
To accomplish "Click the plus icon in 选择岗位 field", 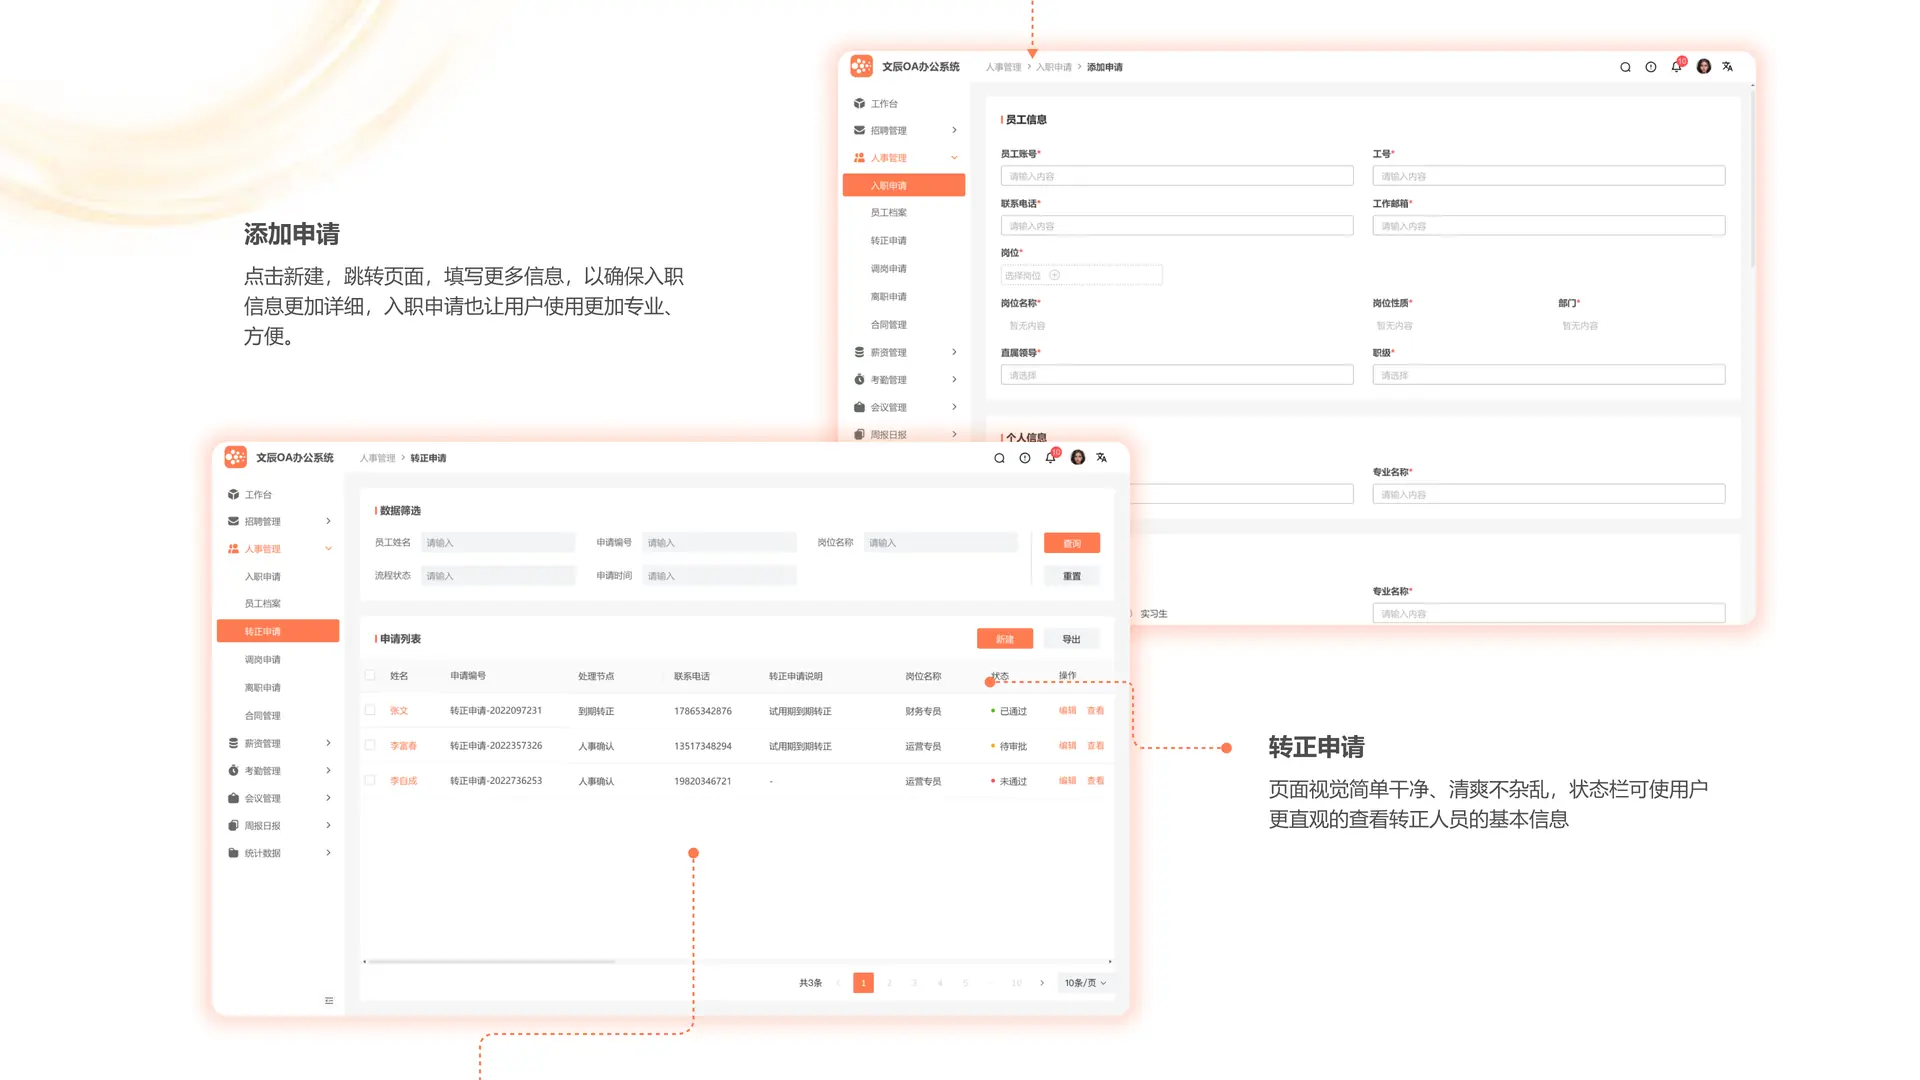I will click(1054, 275).
